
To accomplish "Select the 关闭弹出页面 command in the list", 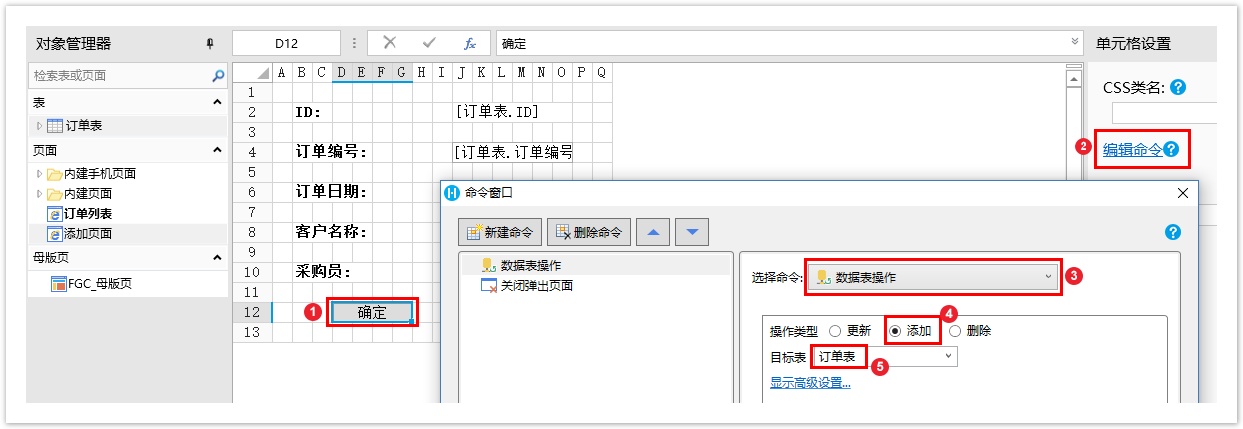I will click(536, 286).
